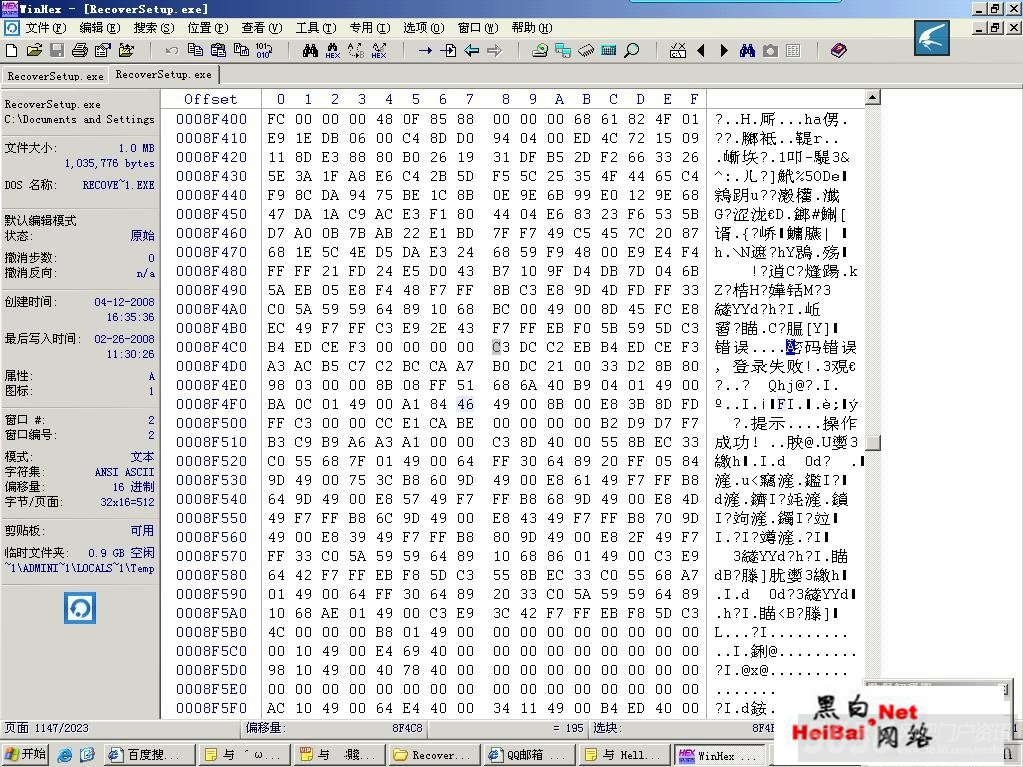Open the checkmark-X options icon
This screenshot has width=1023, height=767.
pos(678,50)
